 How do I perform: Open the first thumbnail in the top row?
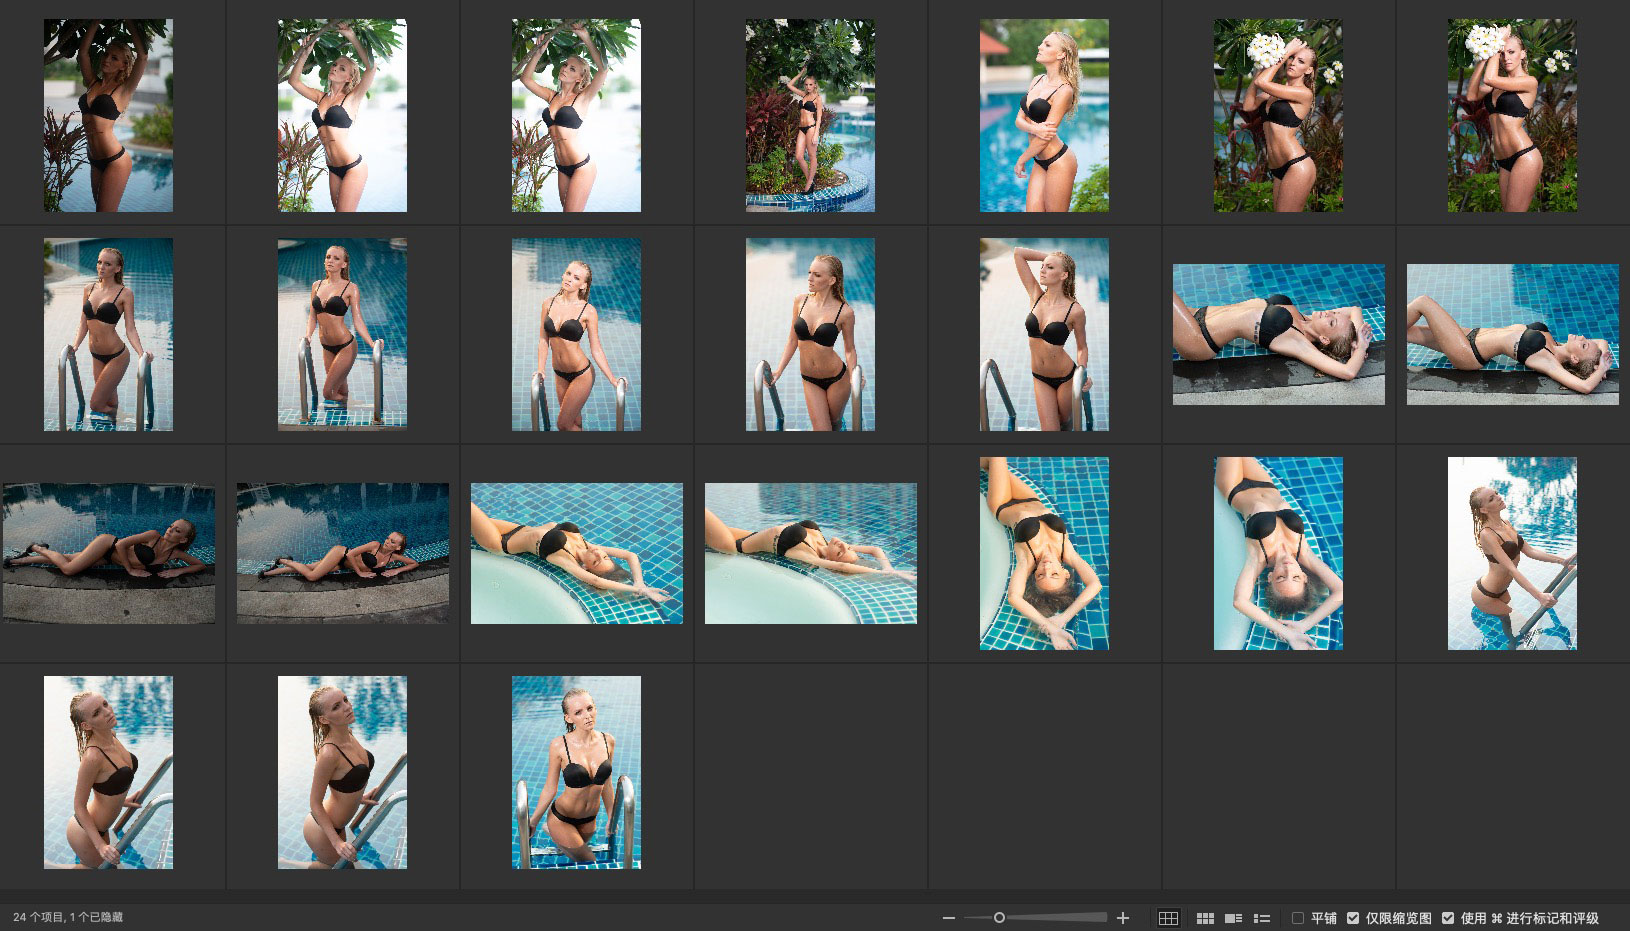pos(108,115)
